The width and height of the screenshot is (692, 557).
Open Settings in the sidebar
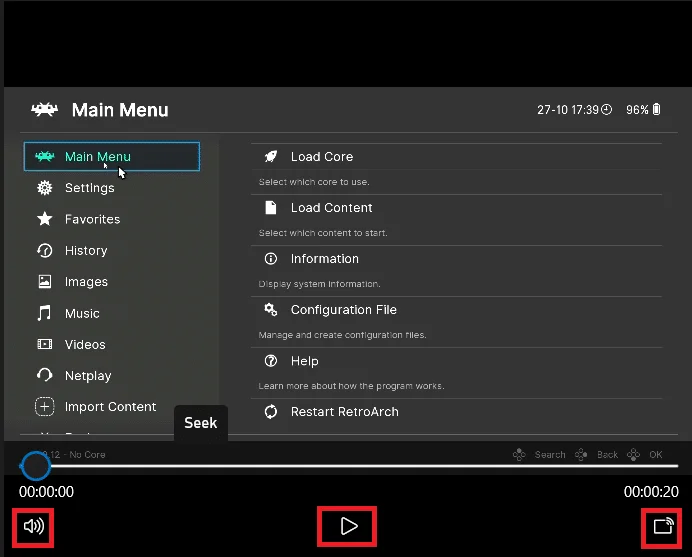click(x=90, y=188)
